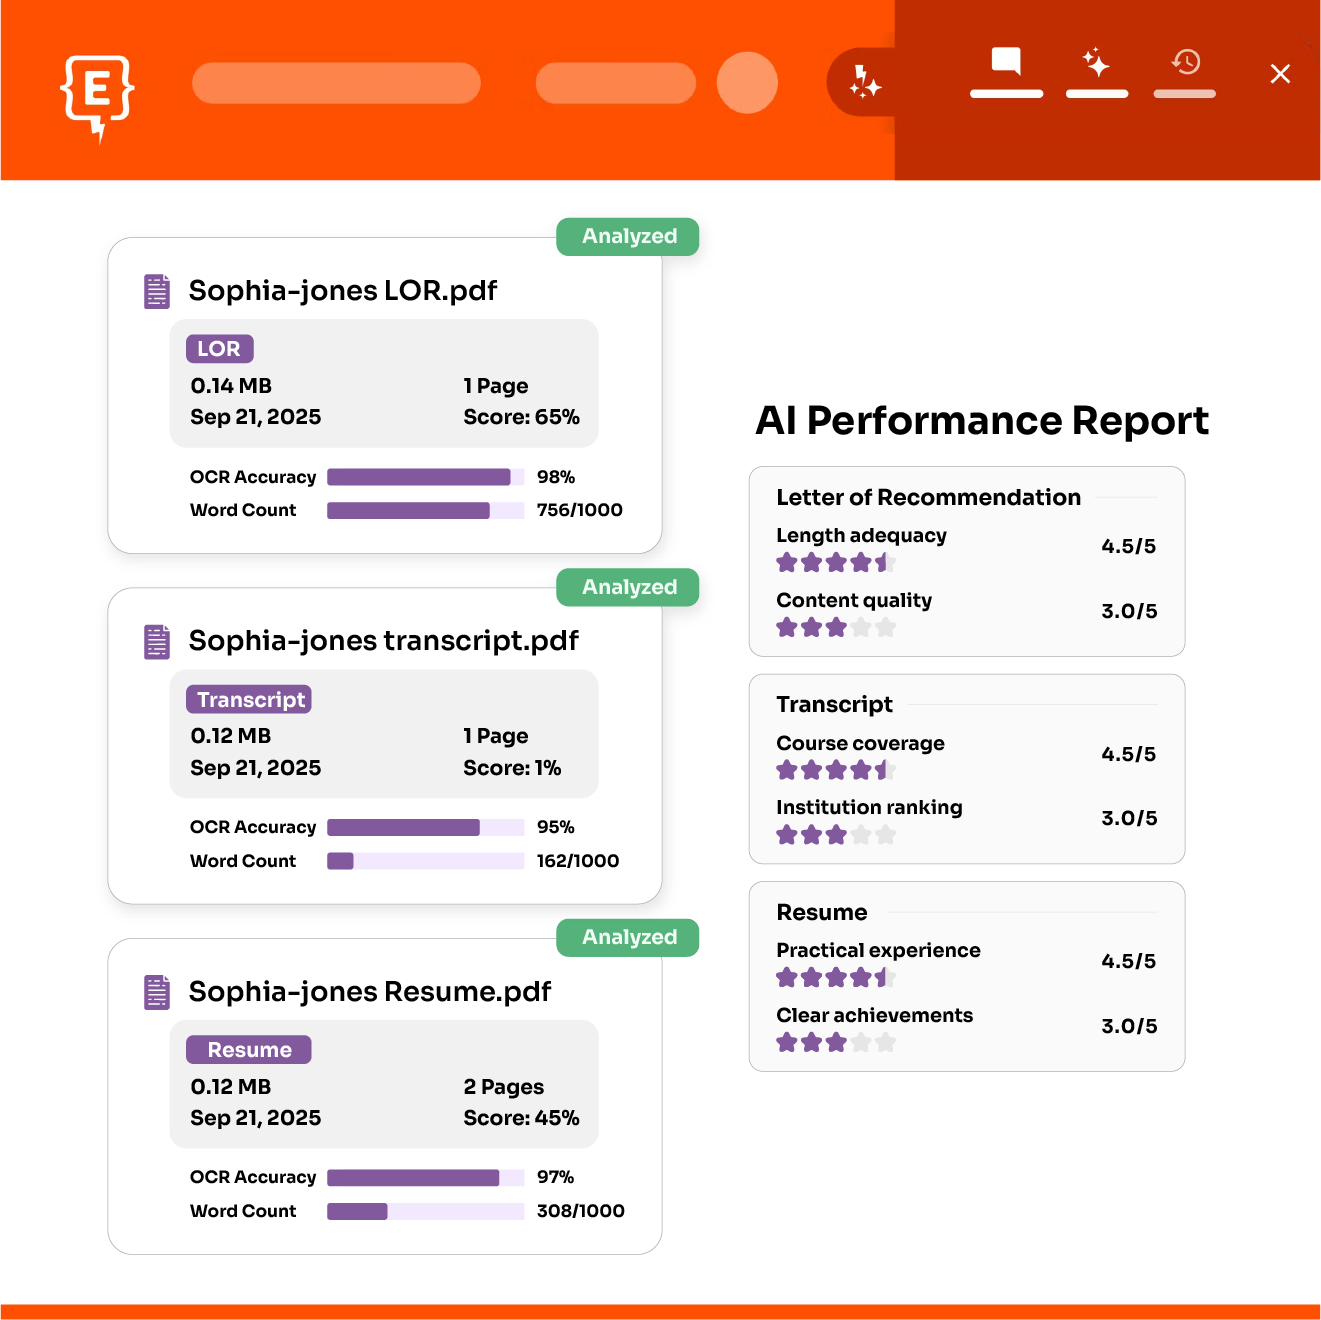This screenshot has width=1321, height=1320.
Task: Click the LOR OCR Accuracy progress bar
Action: (425, 477)
